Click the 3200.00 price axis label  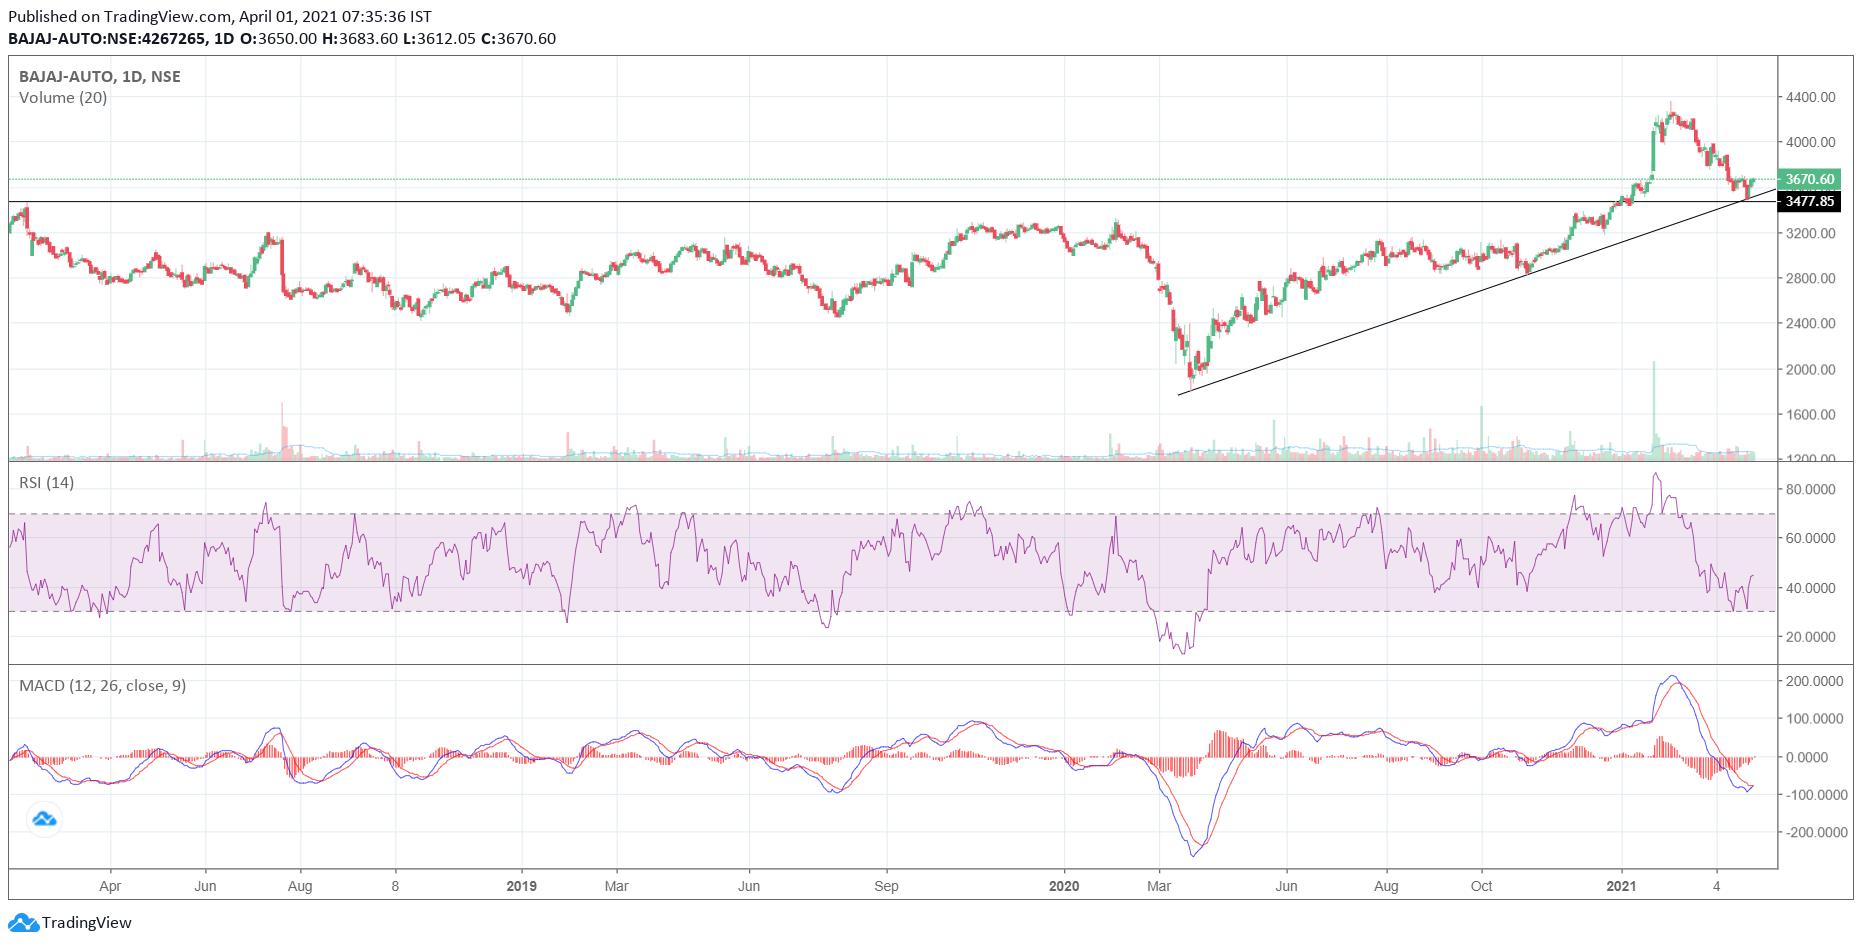(x=1811, y=233)
